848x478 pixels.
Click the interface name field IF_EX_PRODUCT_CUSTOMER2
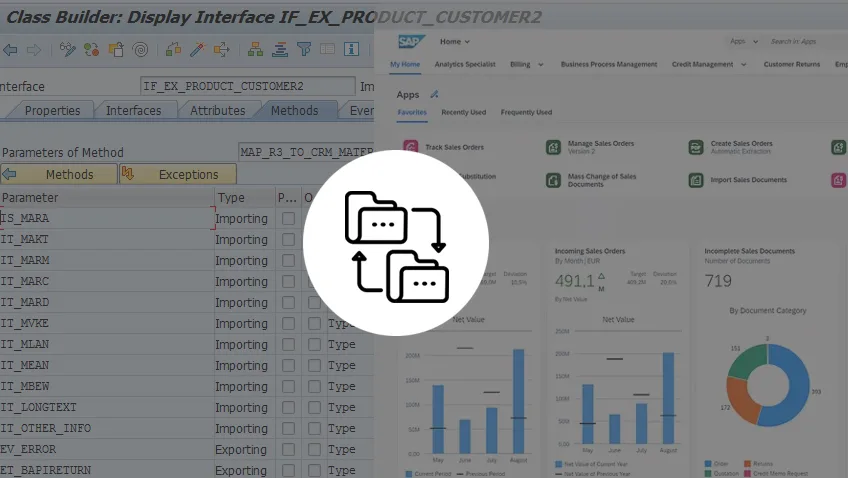pyautogui.click(x=248, y=86)
